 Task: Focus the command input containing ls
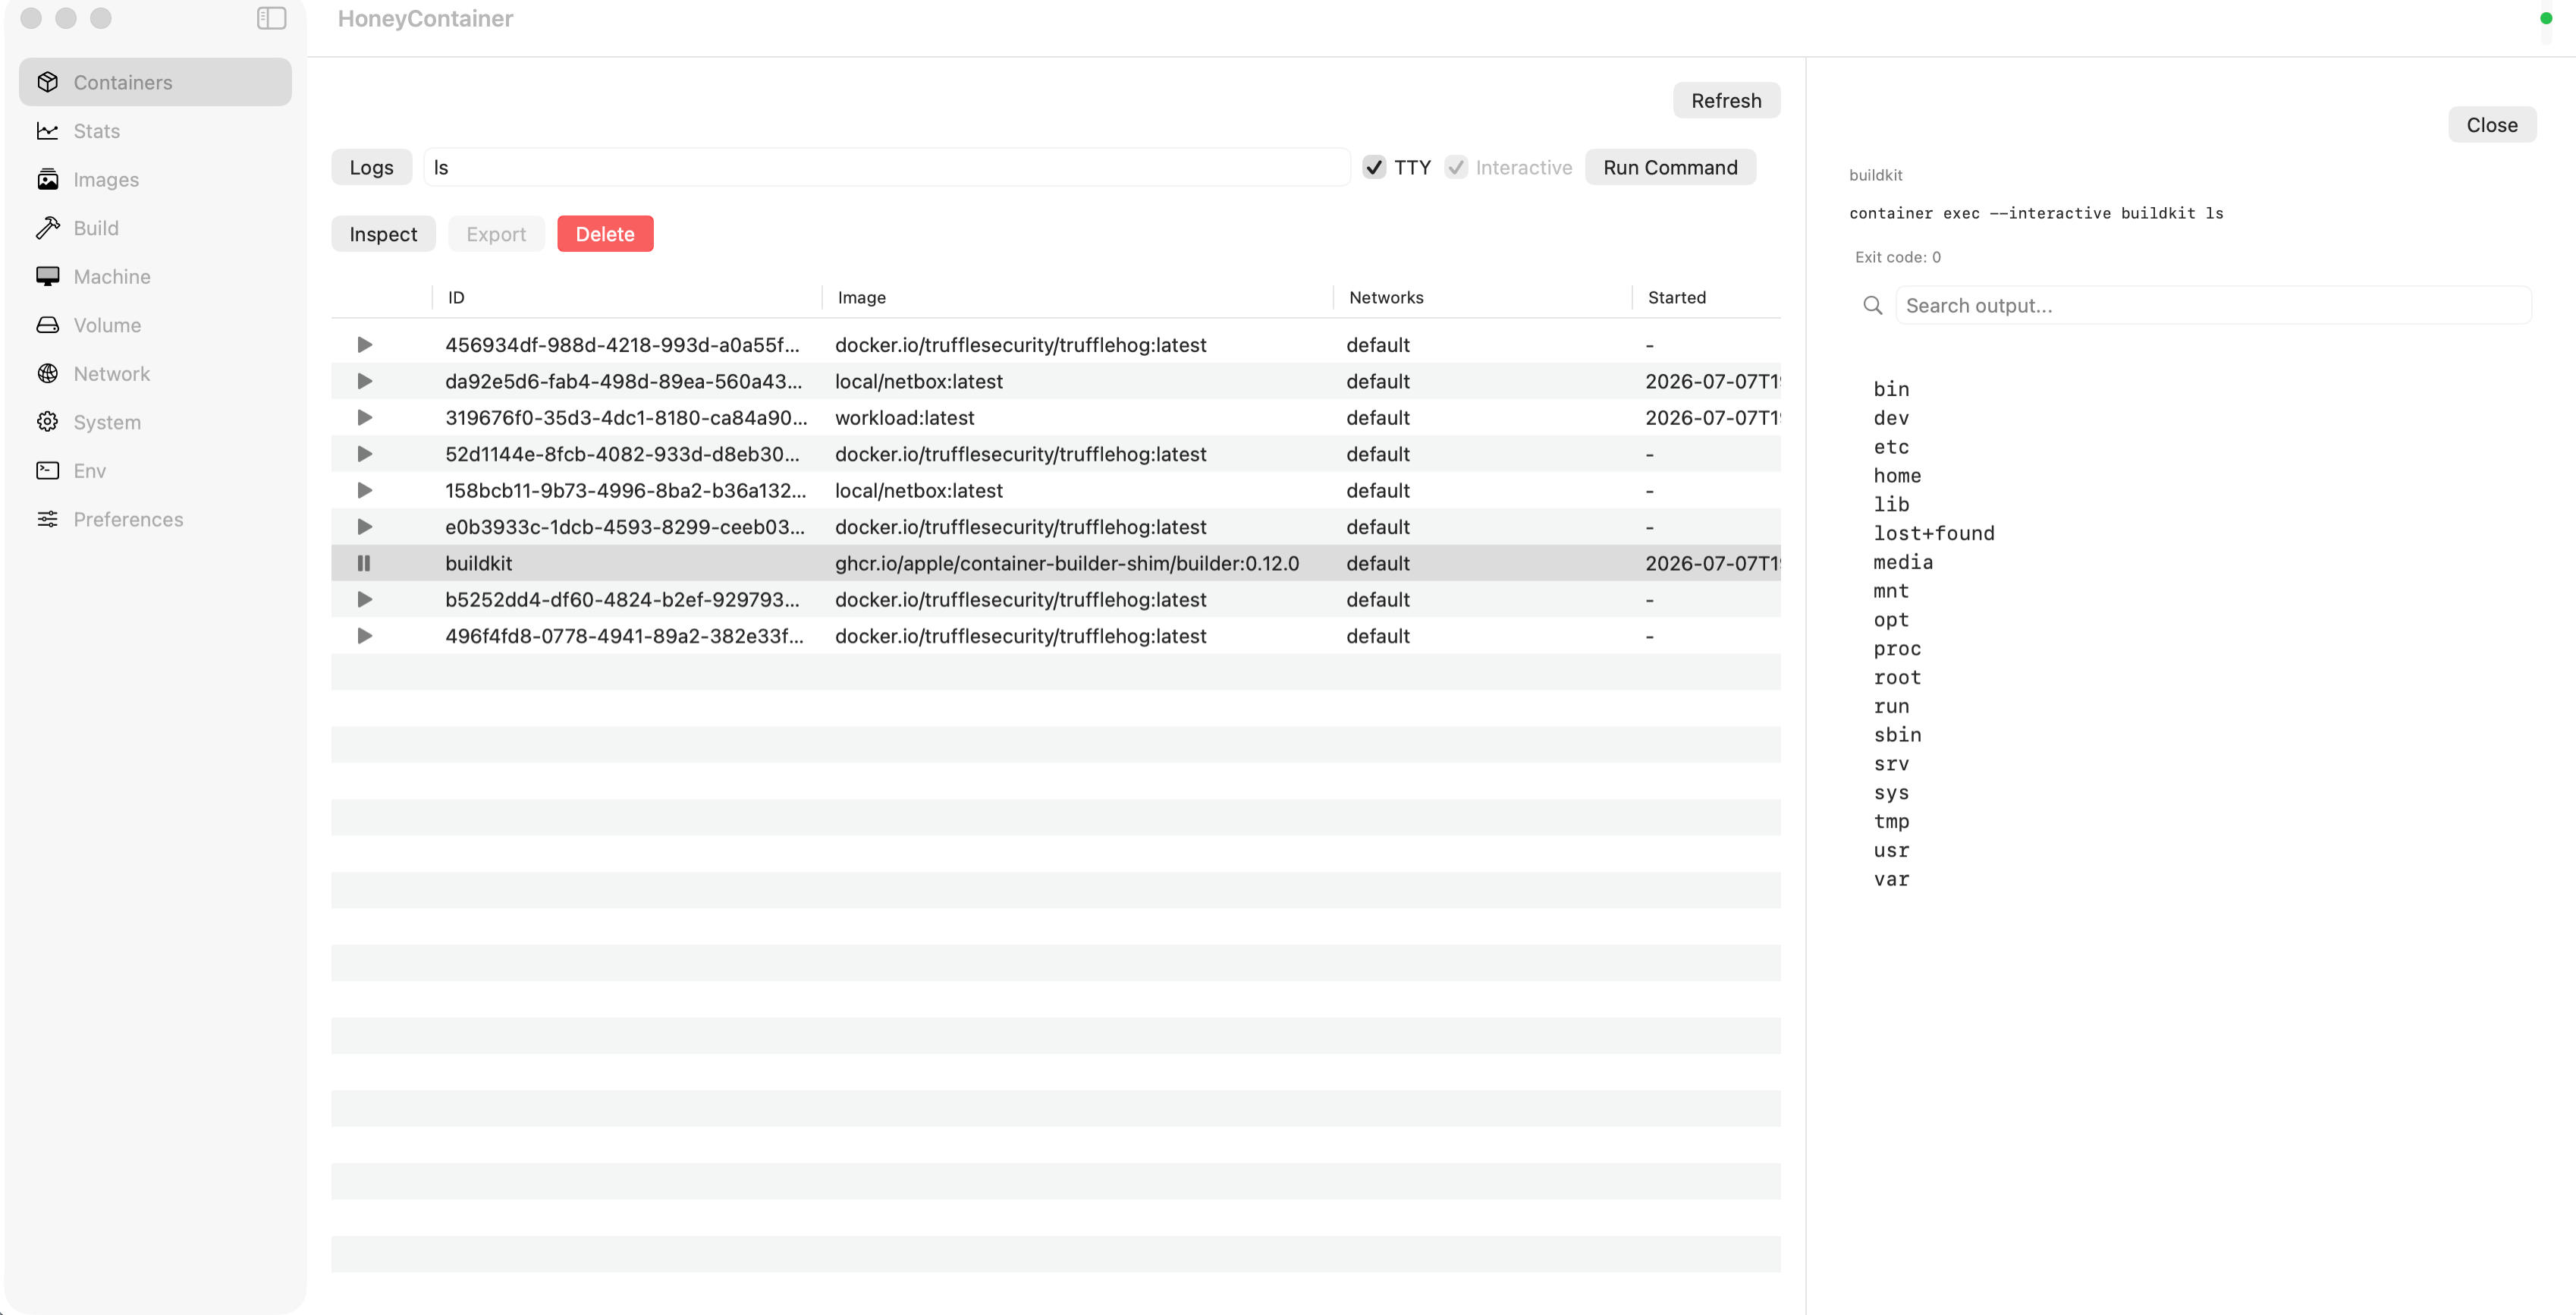click(x=887, y=167)
